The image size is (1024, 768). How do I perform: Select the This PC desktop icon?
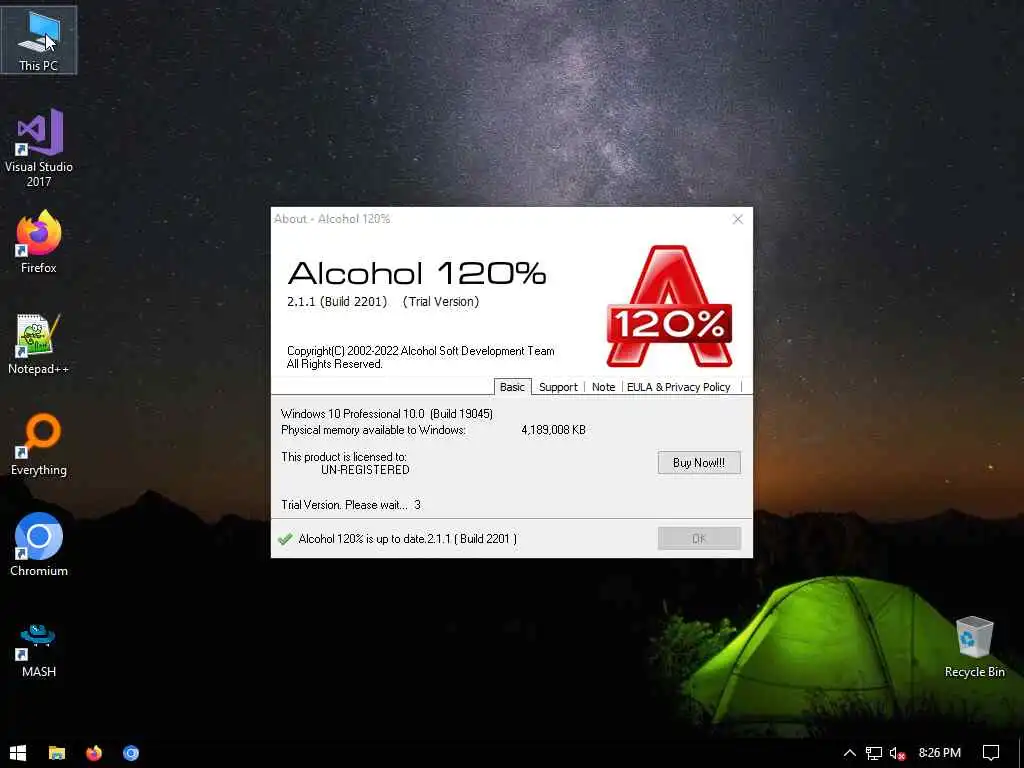[39, 40]
